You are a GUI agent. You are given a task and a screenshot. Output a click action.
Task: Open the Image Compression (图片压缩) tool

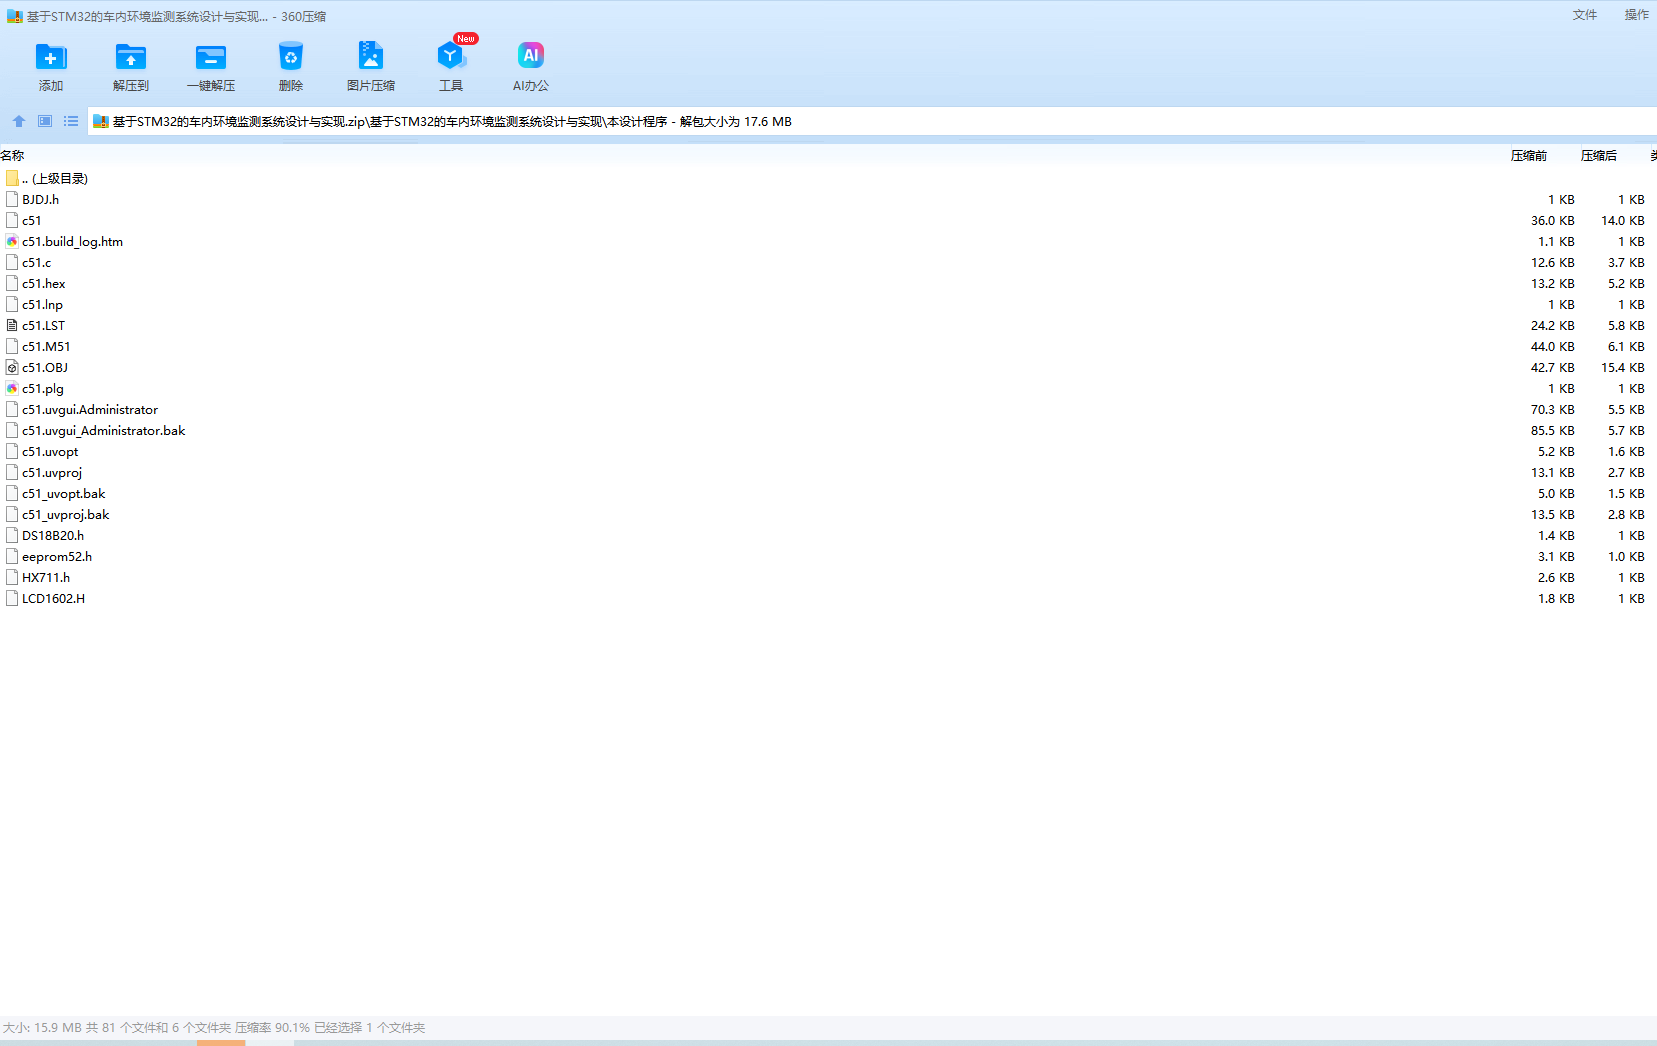pyautogui.click(x=370, y=57)
